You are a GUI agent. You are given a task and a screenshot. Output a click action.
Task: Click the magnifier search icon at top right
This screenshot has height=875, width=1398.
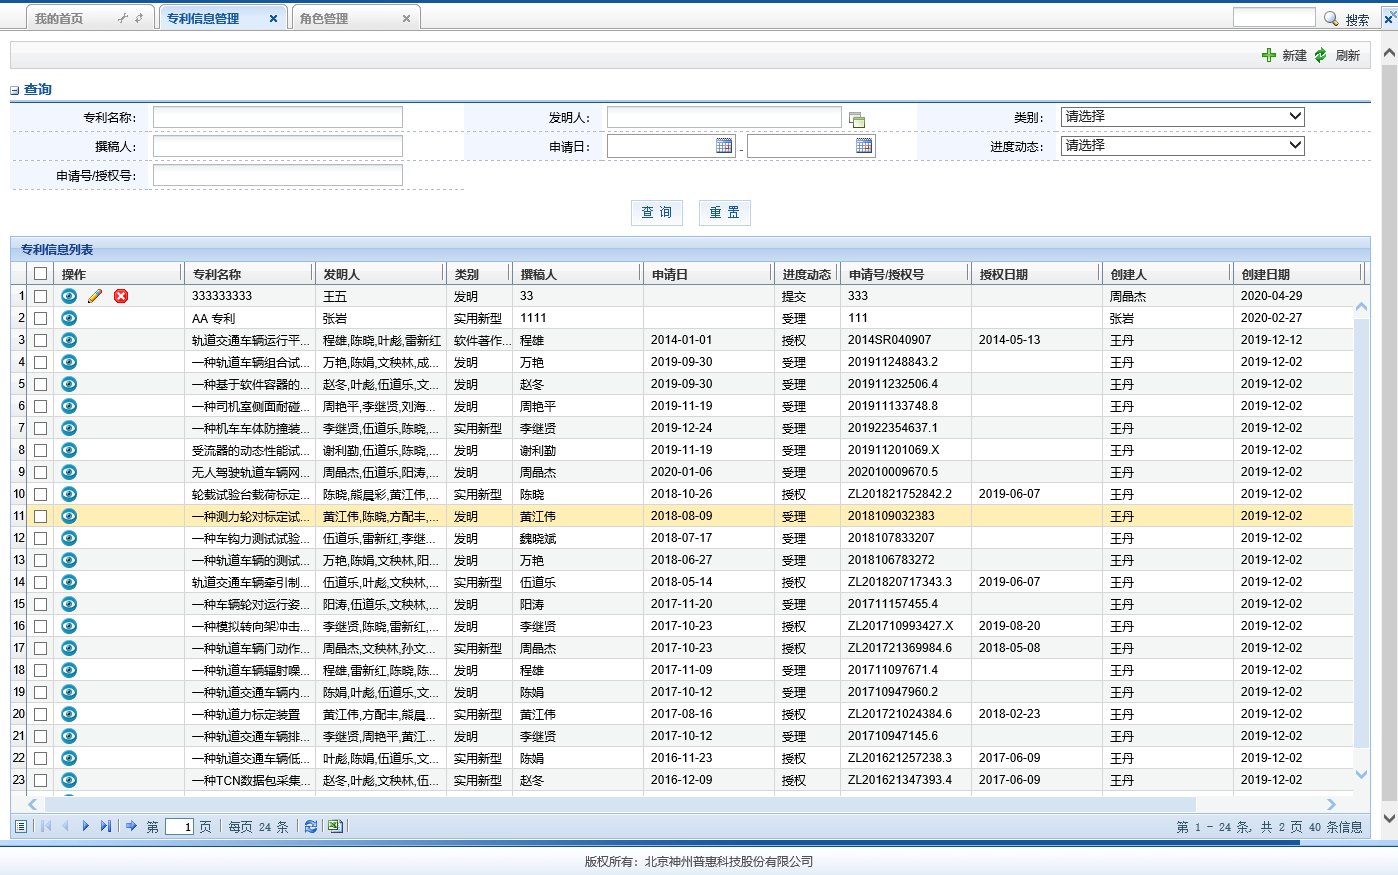point(1331,18)
